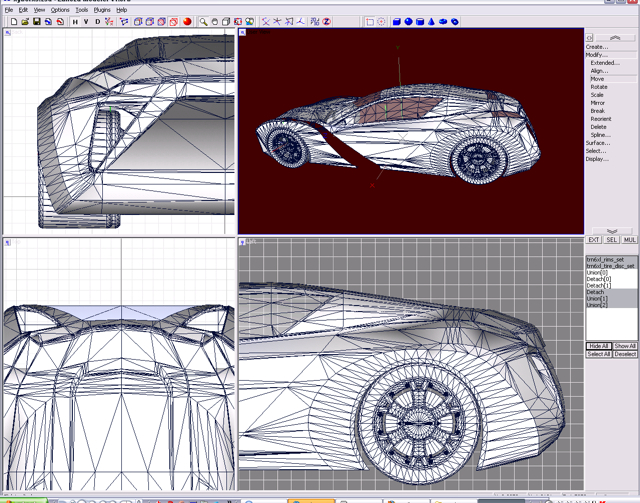
Task: Select Union[0] in the object list
Action: coord(598,273)
